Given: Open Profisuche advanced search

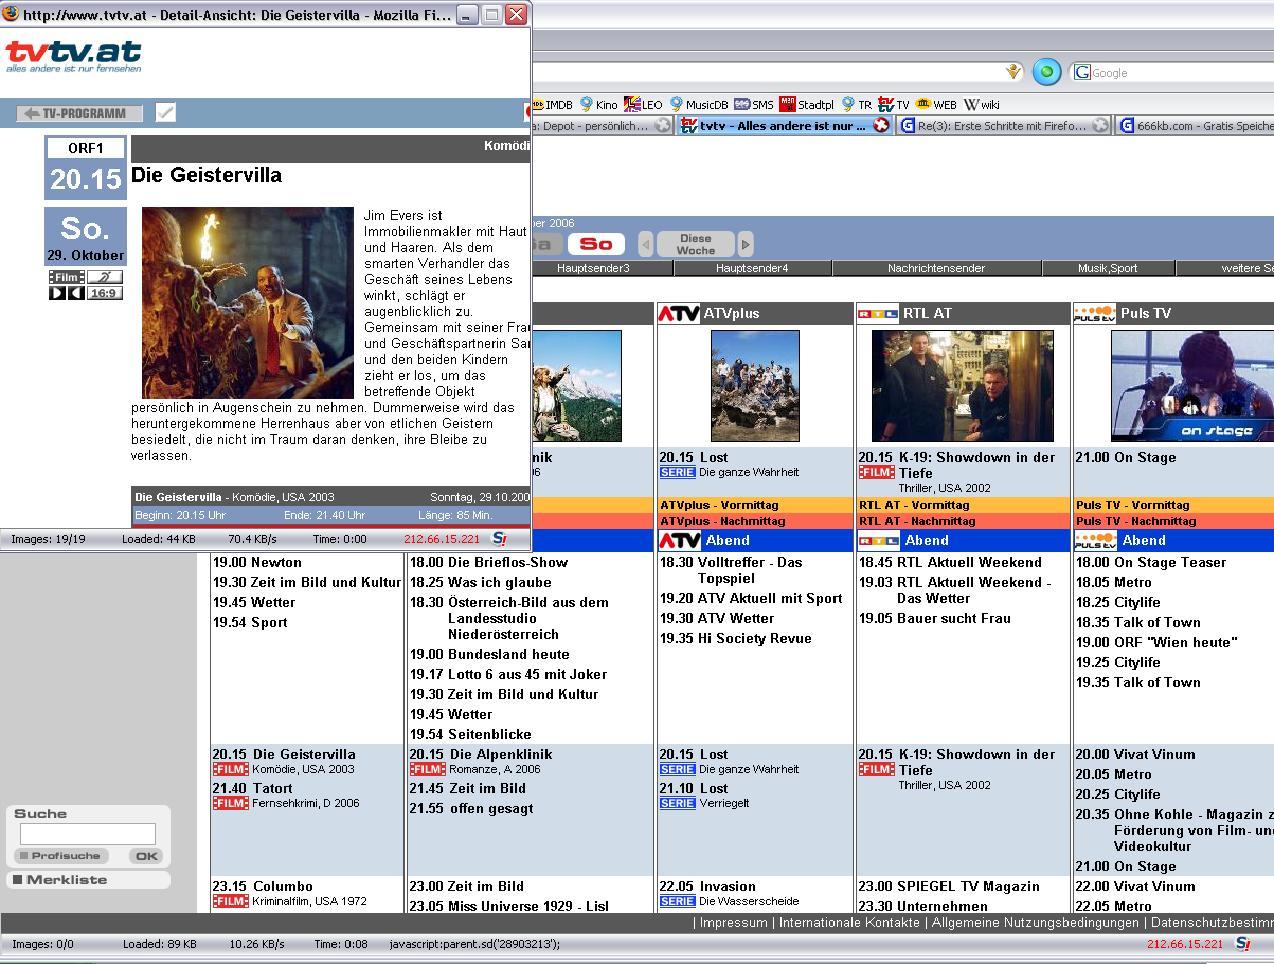Looking at the screenshot, I should pyautogui.click(x=60, y=856).
